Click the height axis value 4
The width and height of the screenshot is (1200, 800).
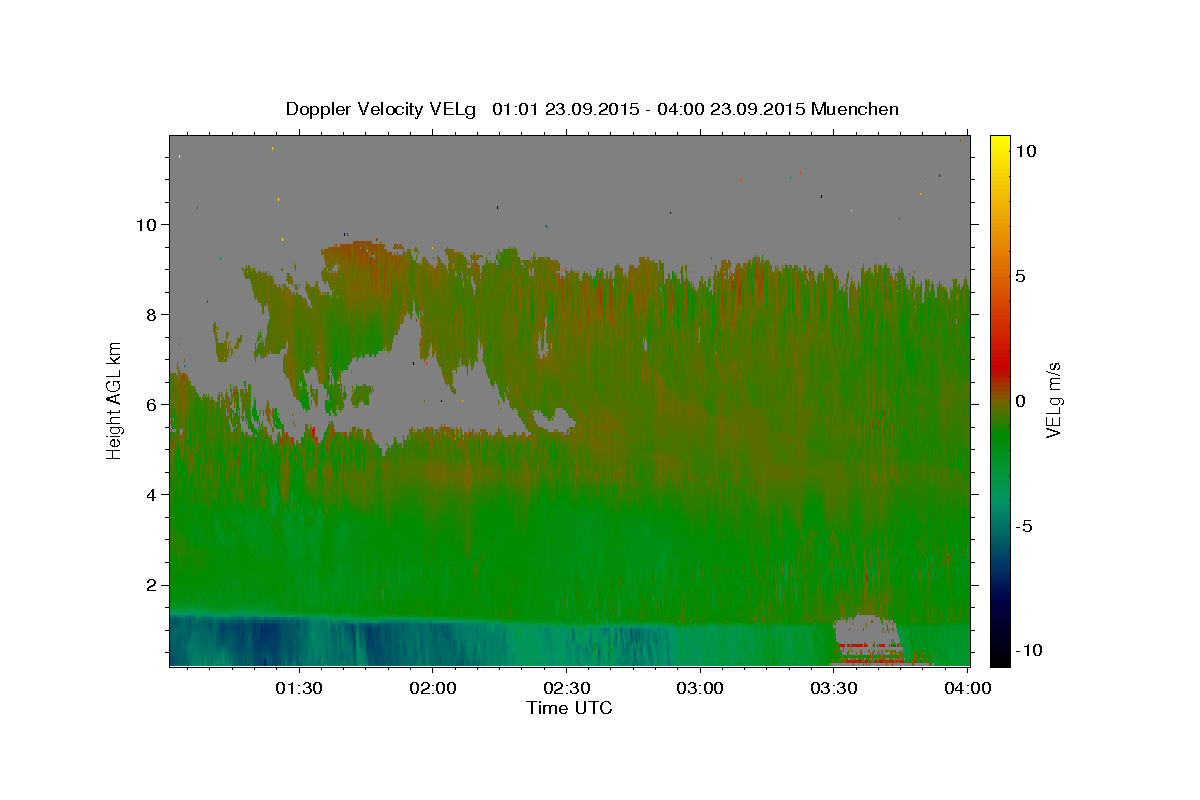pyautogui.click(x=150, y=494)
